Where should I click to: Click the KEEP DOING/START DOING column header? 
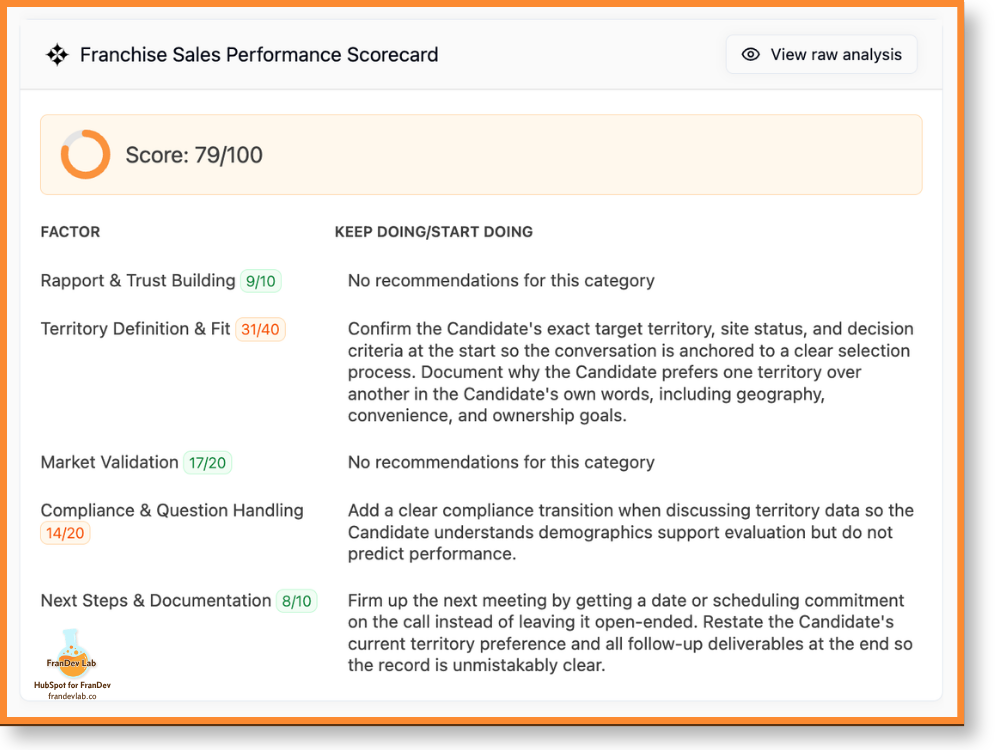pos(434,232)
